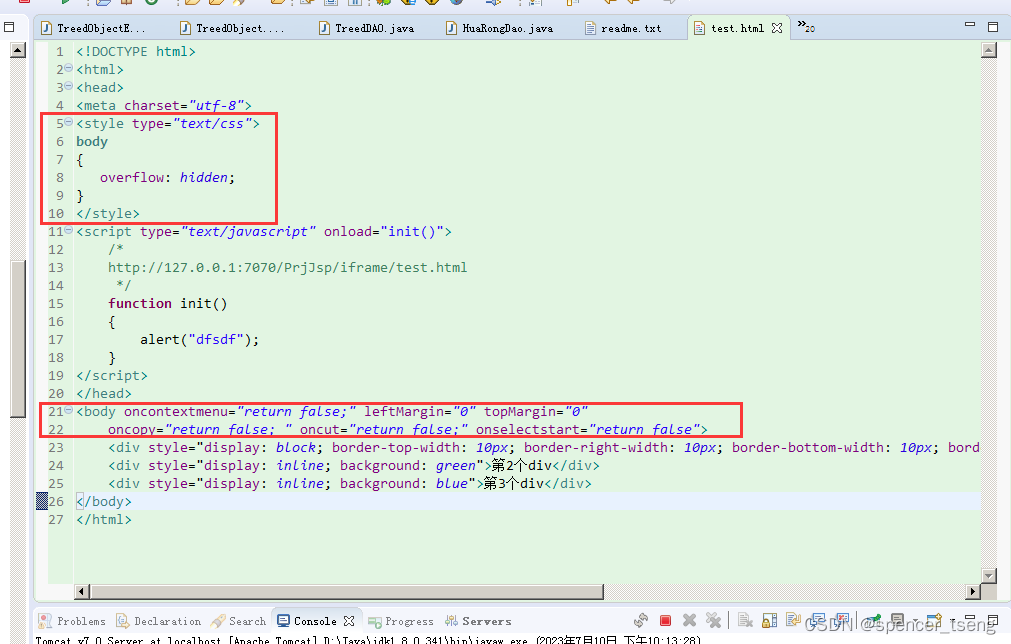The height and width of the screenshot is (644, 1011).
Task: Close the Console view tab
Action: 349,621
